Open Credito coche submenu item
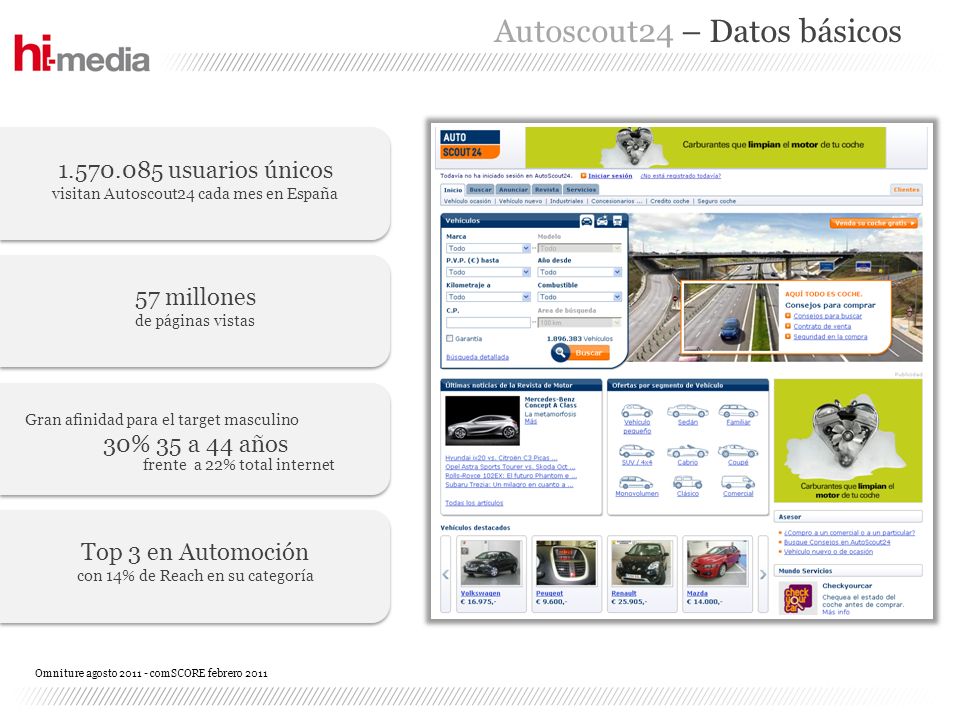This screenshot has height=720, width=960. point(669,201)
